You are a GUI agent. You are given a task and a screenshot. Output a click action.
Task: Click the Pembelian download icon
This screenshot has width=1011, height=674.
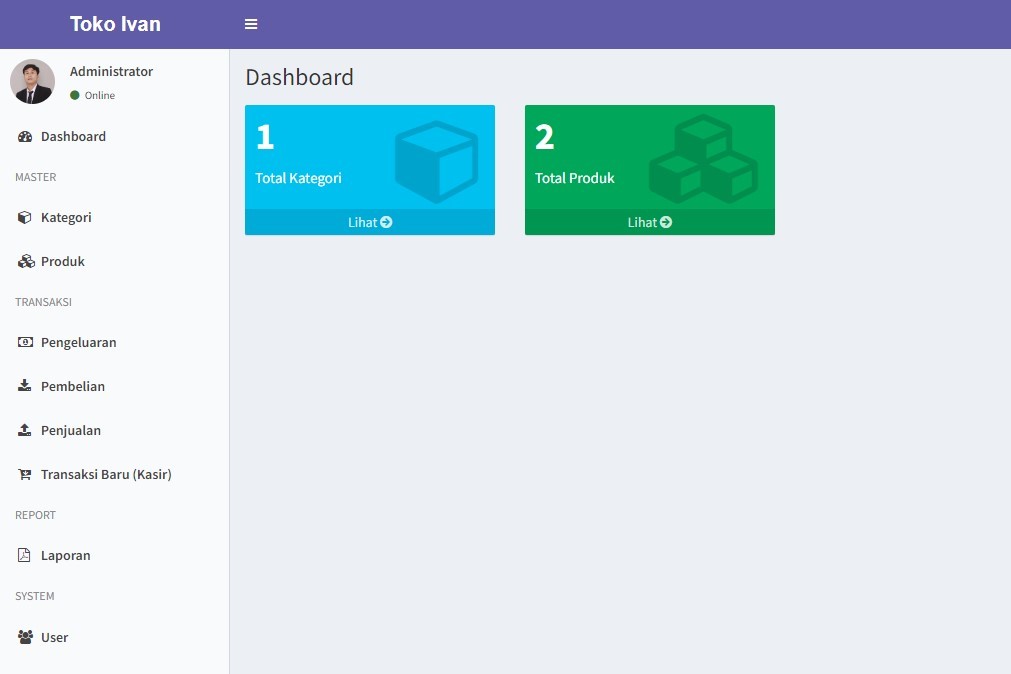25,386
